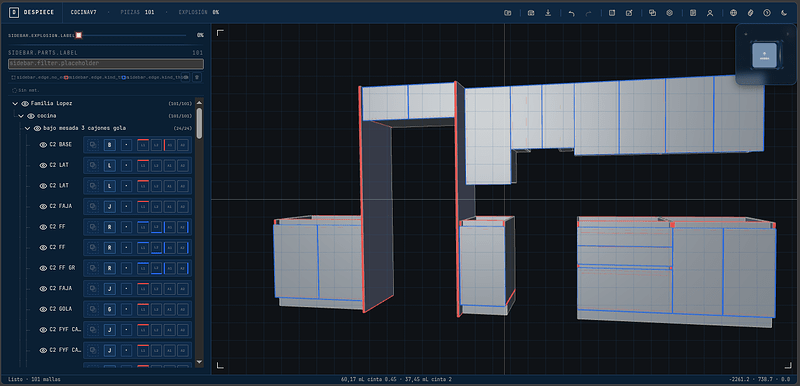Toggle L2 edge on the C2 FF GR row
This screenshot has width=800, height=386.
pyautogui.click(x=156, y=268)
